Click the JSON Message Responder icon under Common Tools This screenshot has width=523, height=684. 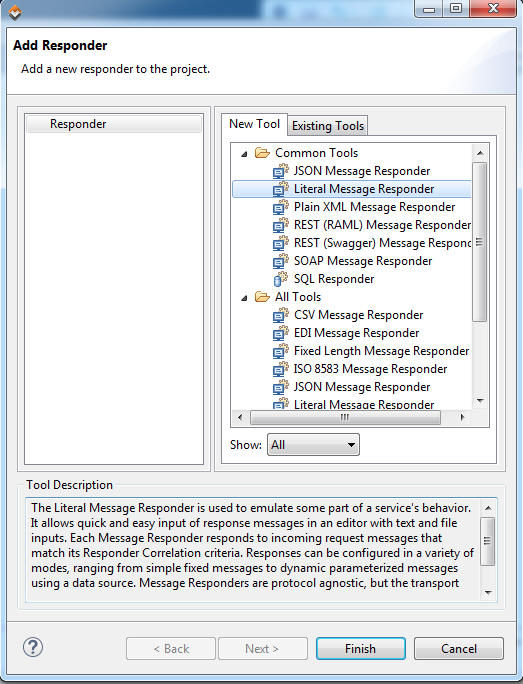coord(280,171)
